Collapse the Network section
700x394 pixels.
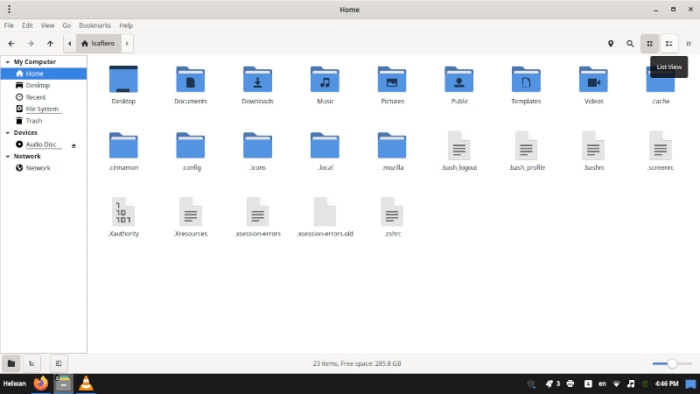(8, 156)
